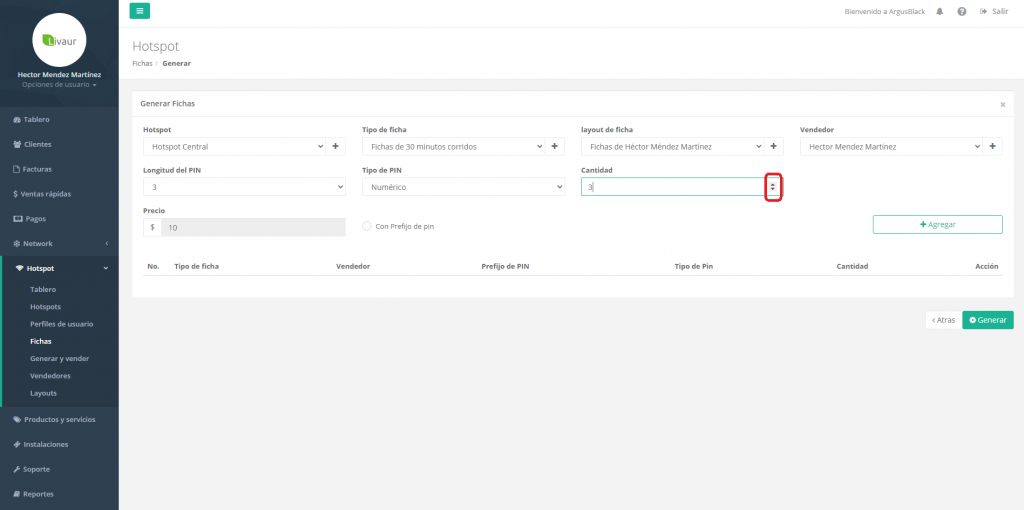The image size is (1024, 510).
Task: Add a new hotspot with the plus button
Action: (336, 147)
